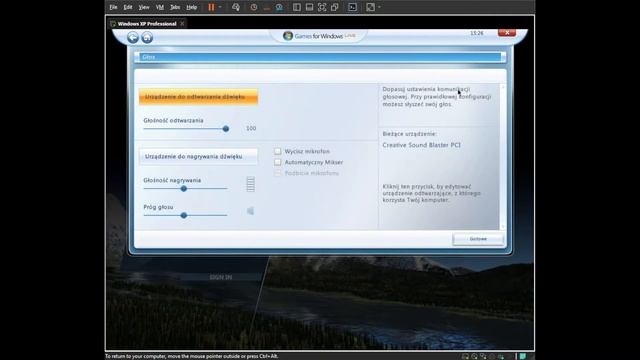Go back with the blue arrow button
The image size is (640, 360).
[x=133, y=37]
